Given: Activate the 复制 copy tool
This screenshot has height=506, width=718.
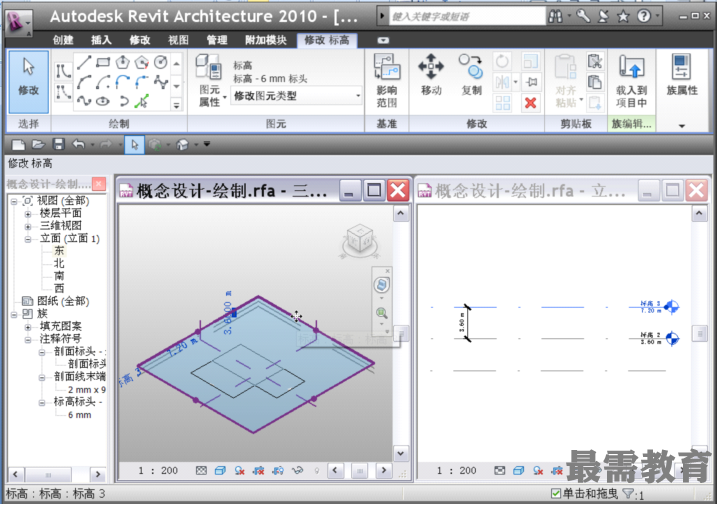Looking at the screenshot, I should point(471,75).
